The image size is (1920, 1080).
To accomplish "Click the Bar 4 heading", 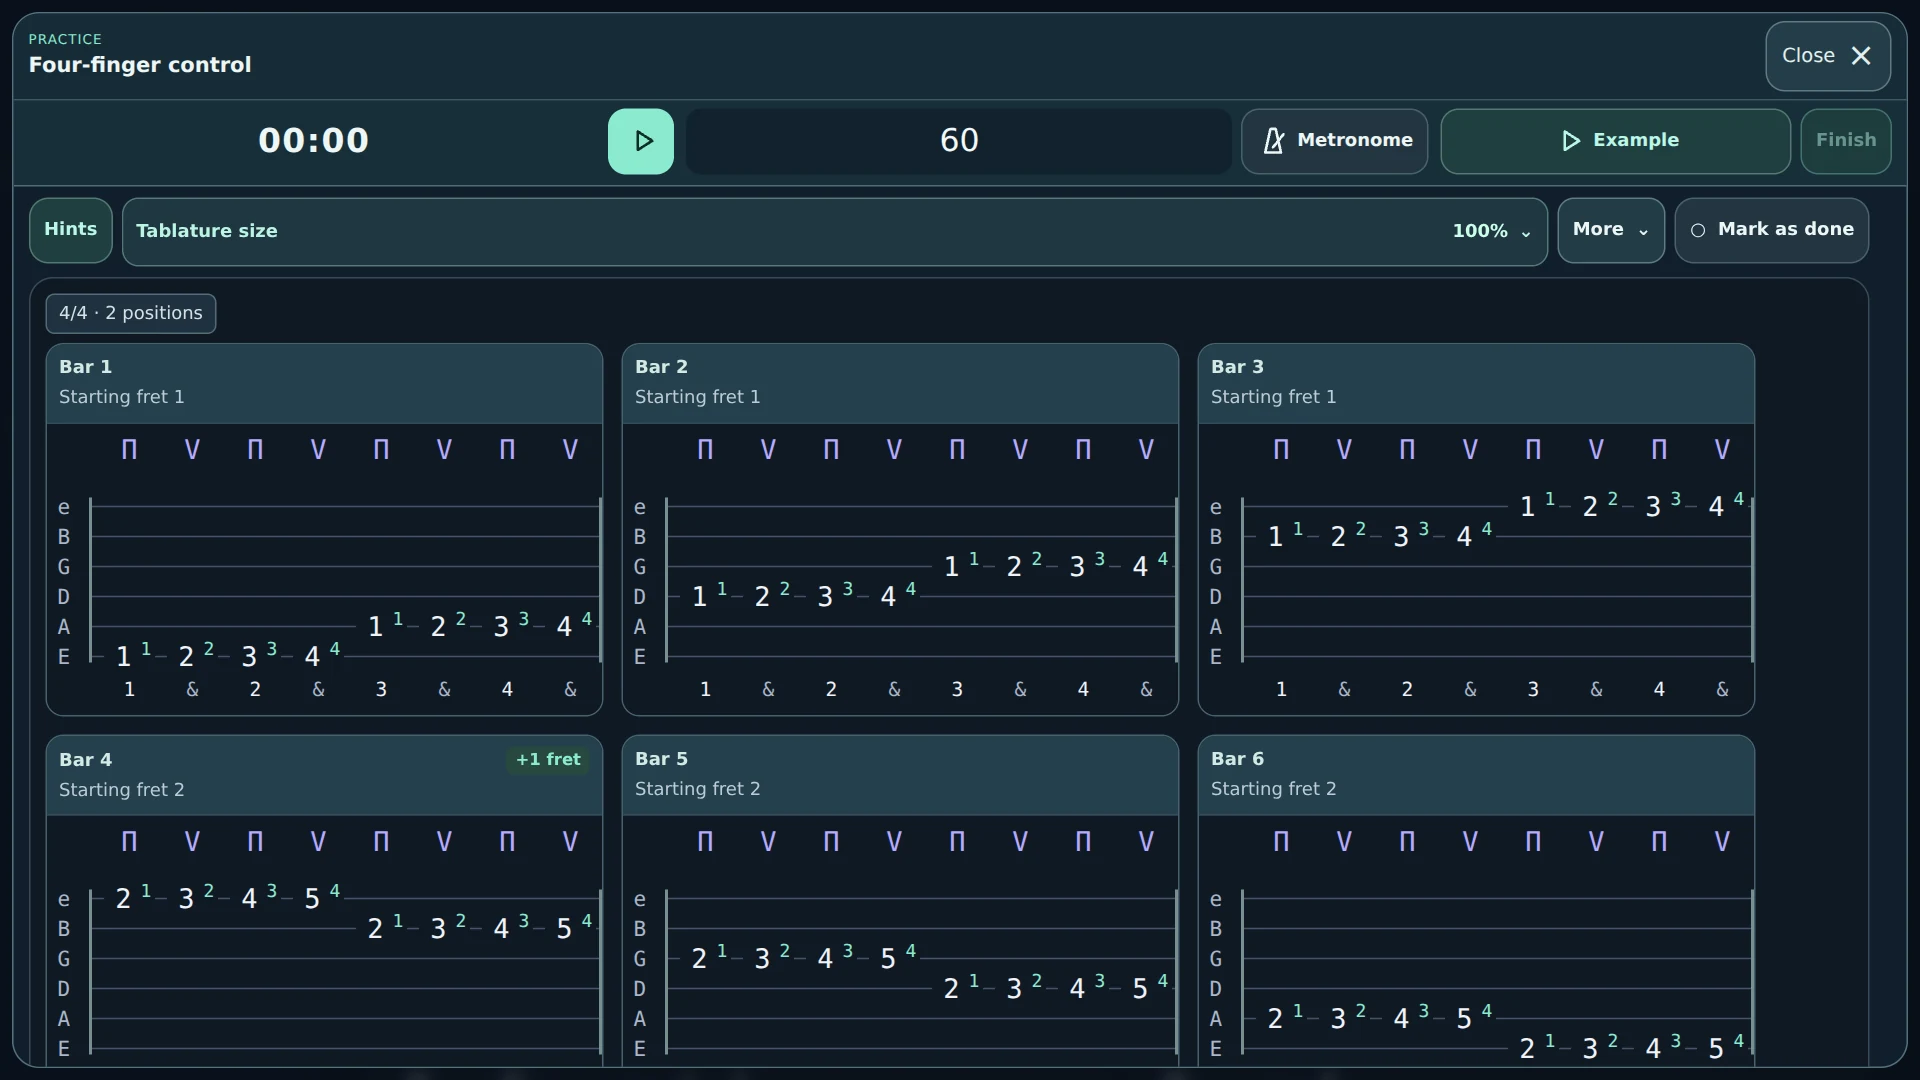I will 86,760.
